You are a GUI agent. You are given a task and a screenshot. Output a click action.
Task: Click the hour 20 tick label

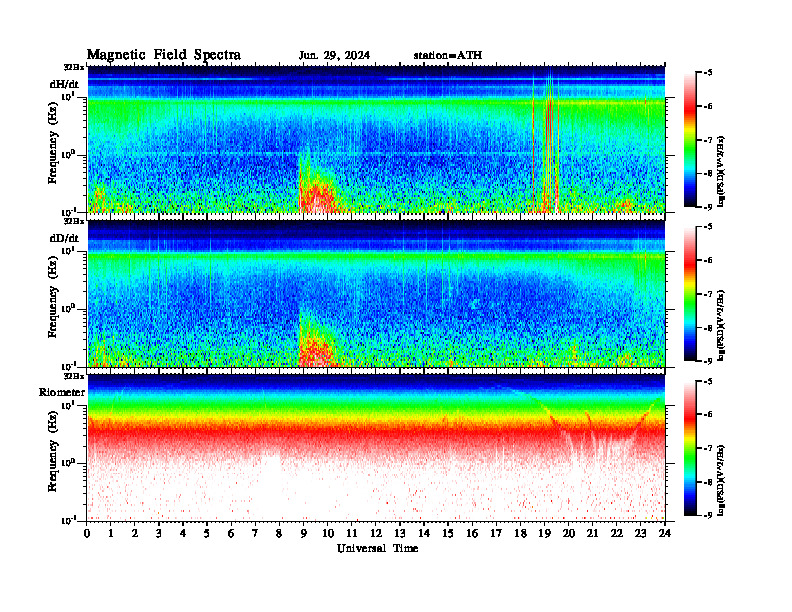click(x=569, y=533)
